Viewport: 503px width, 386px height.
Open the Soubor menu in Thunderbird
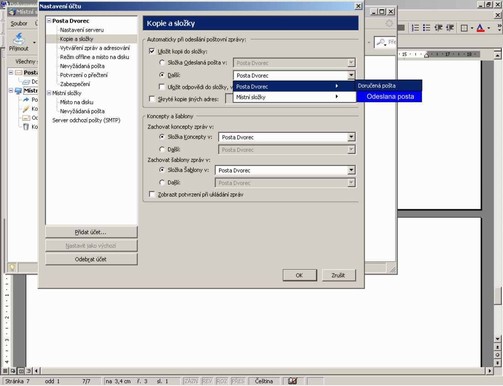[x=19, y=23]
